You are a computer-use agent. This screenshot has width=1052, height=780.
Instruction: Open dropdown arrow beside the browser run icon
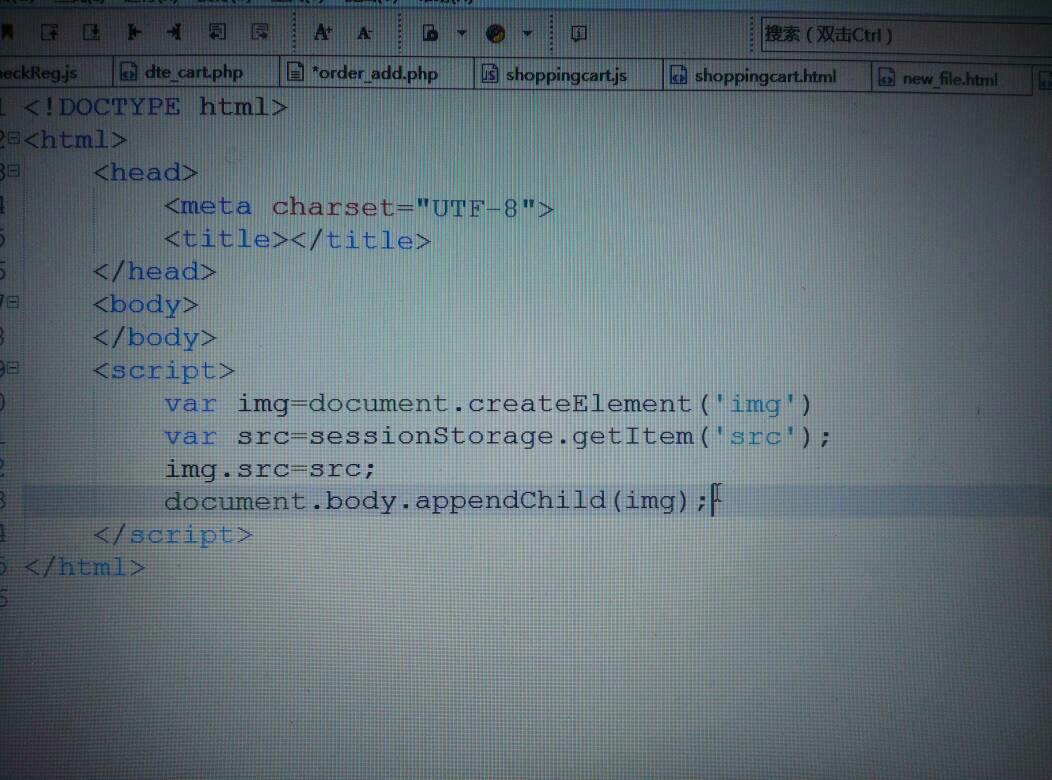[527, 33]
